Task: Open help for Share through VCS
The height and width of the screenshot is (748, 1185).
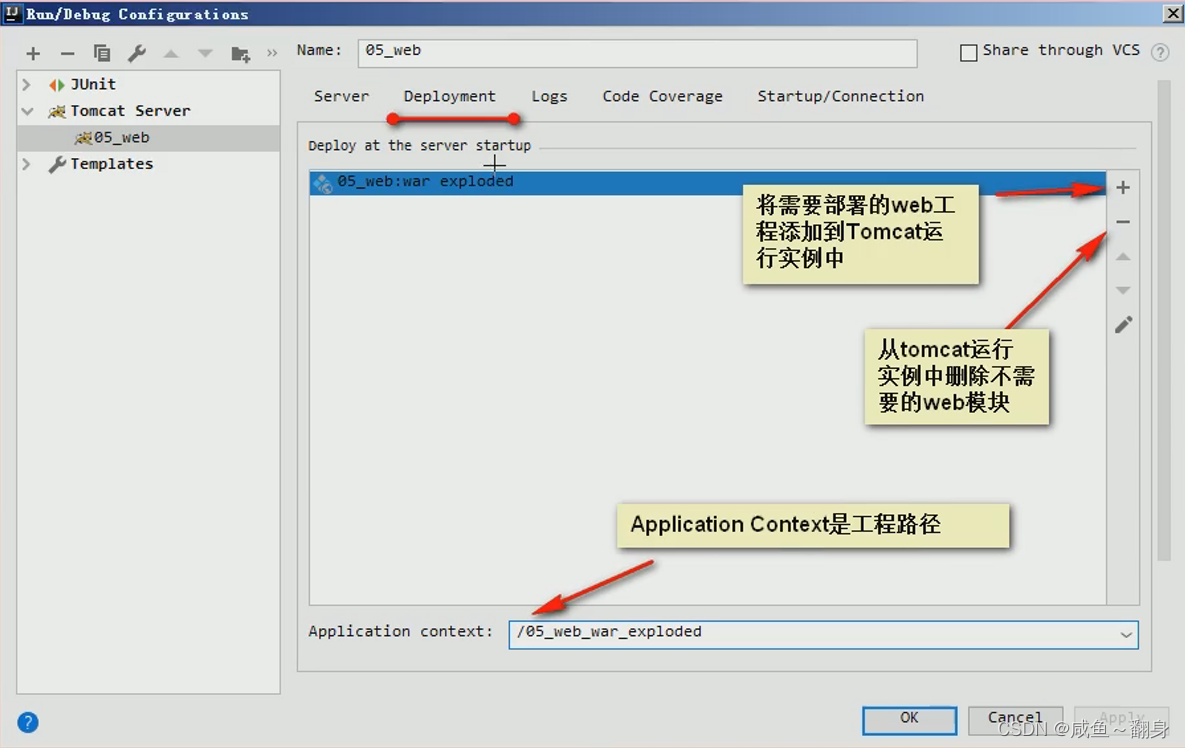Action: pyautogui.click(x=1159, y=52)
